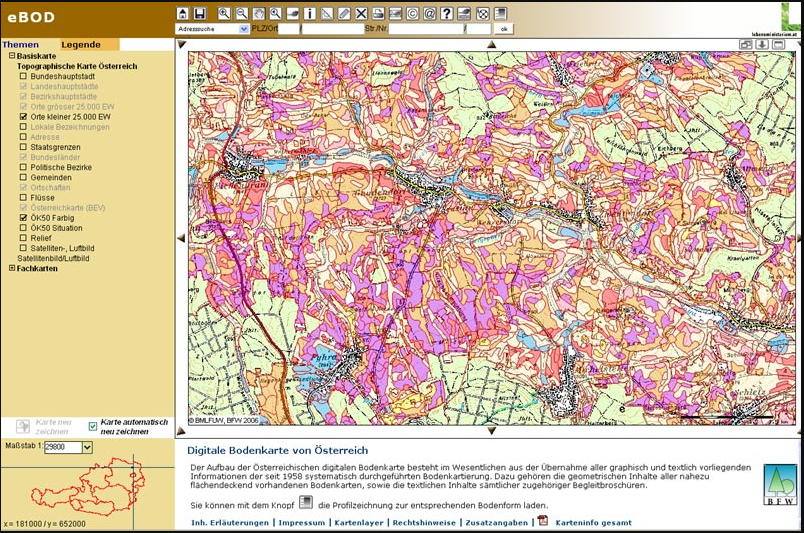Click the Str. street name input field
This screenshot has width=804, height=533.
[x=426, y=29]
